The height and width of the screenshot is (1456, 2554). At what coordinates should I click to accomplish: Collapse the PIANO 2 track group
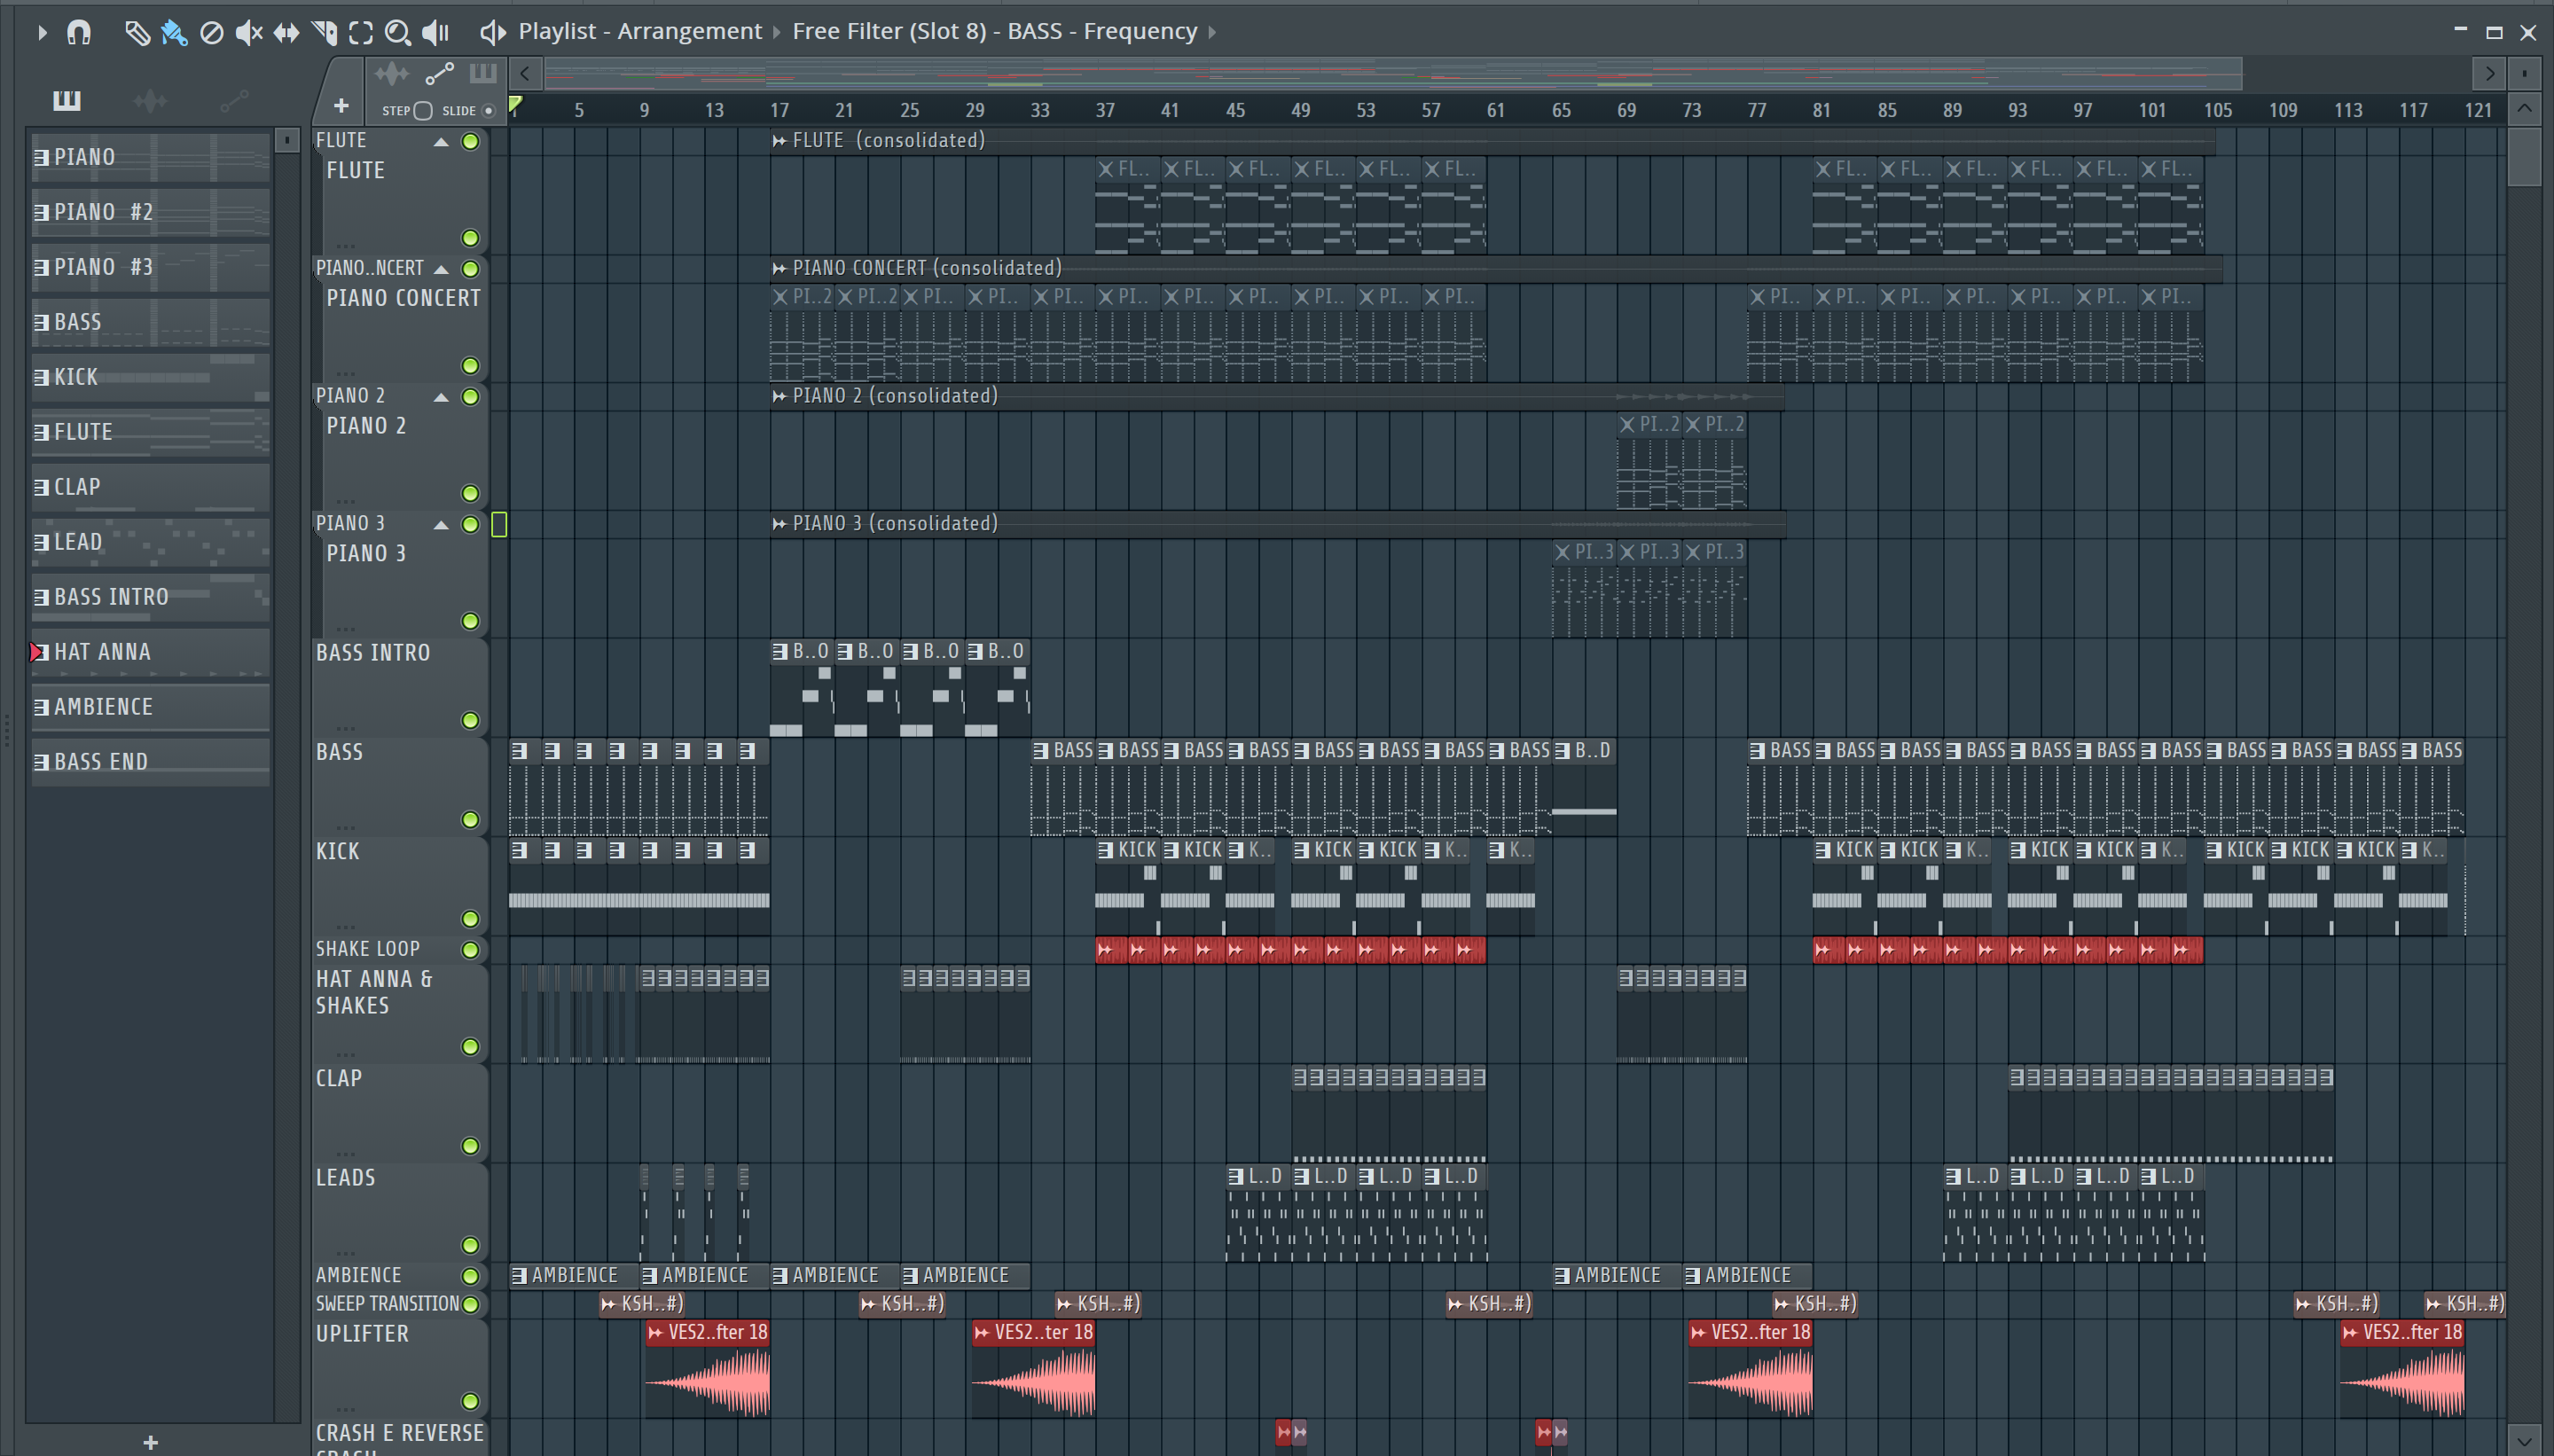(x=441, y=397)
